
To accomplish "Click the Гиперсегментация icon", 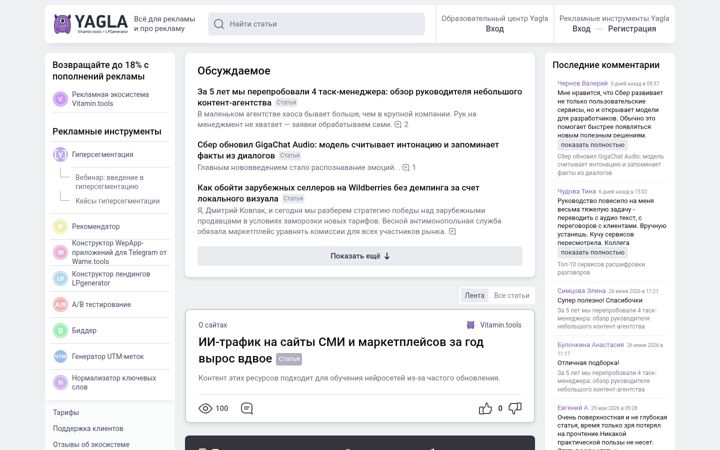I will point(60,154).
